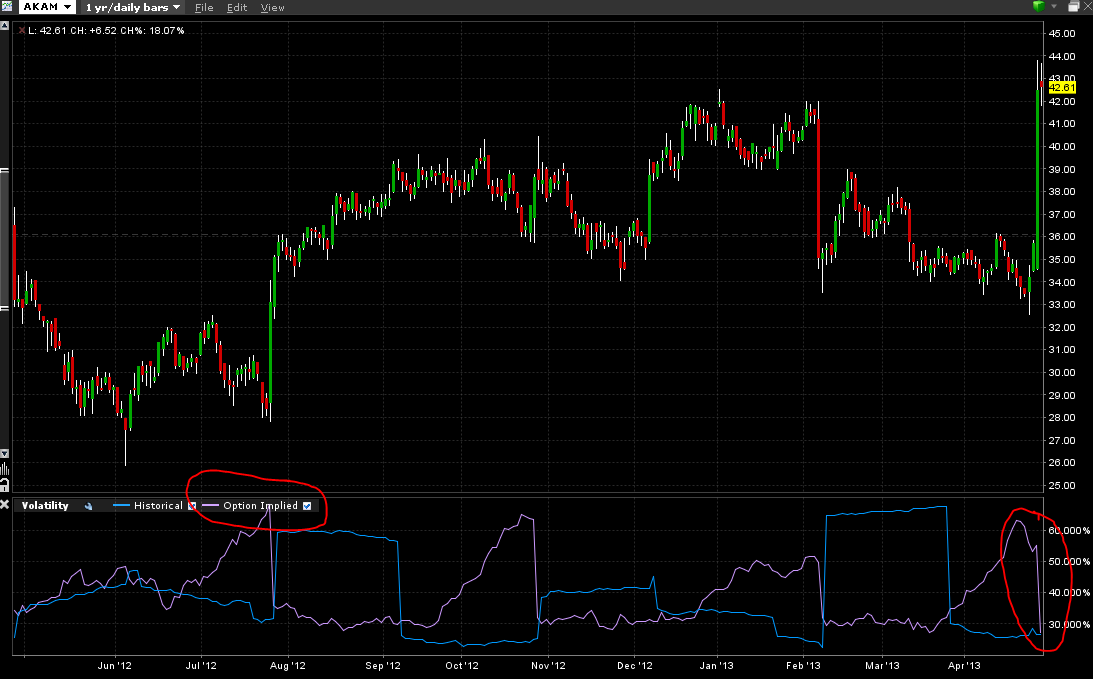Viewport: 1093px width, 679px height.
Task: Open the File menu
Action: (x=204, y=8)
